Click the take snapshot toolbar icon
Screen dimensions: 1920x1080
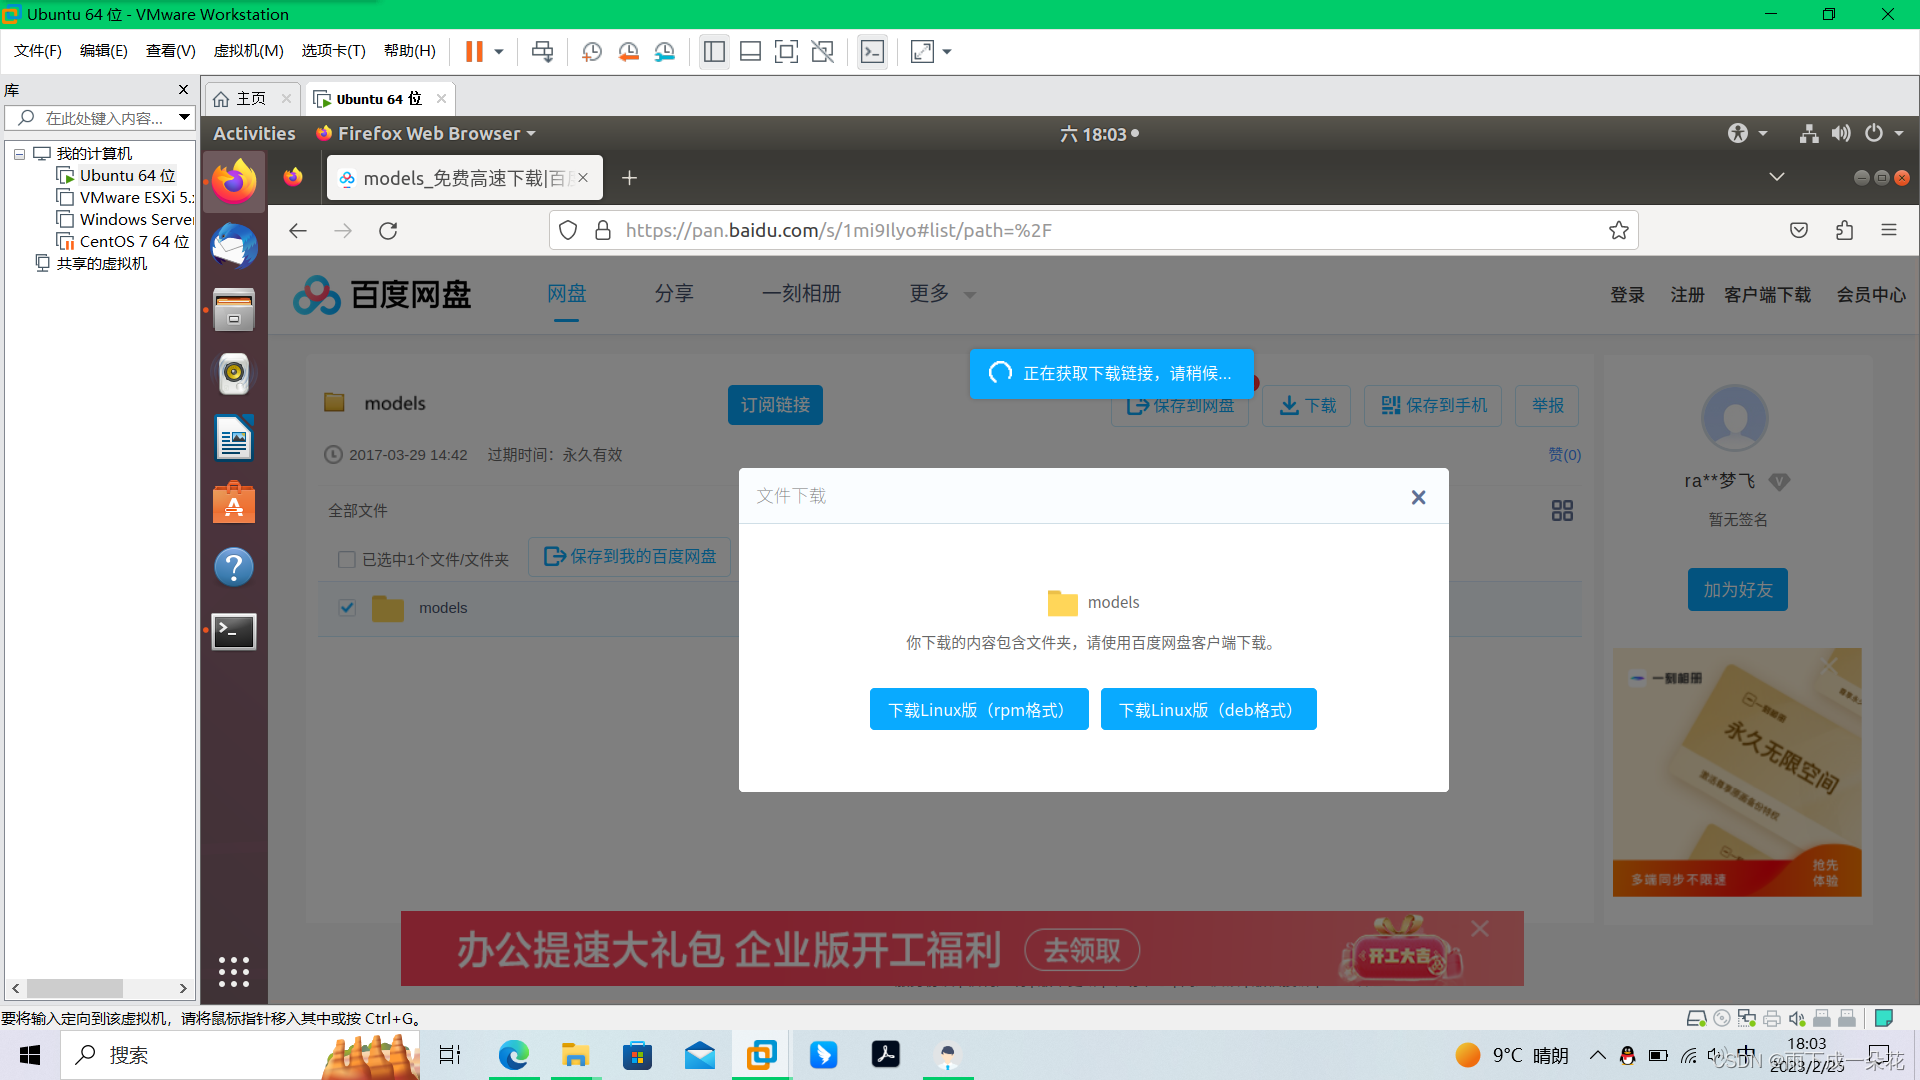point(592,51)
